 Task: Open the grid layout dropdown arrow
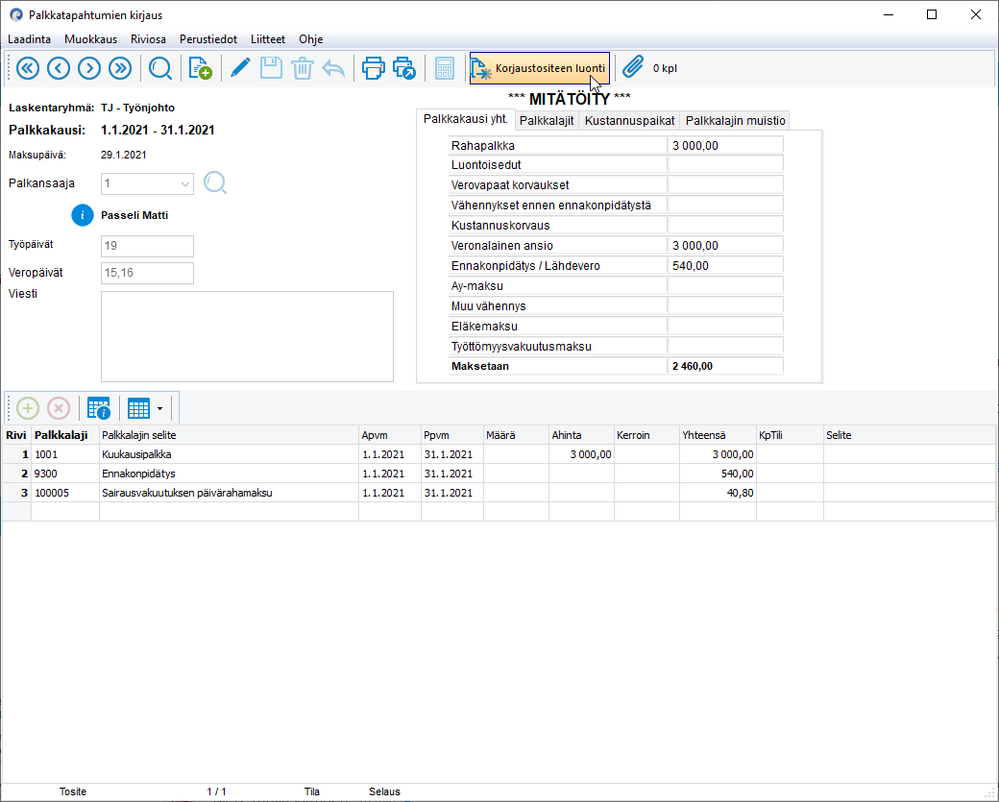click(x=160, y=408)
